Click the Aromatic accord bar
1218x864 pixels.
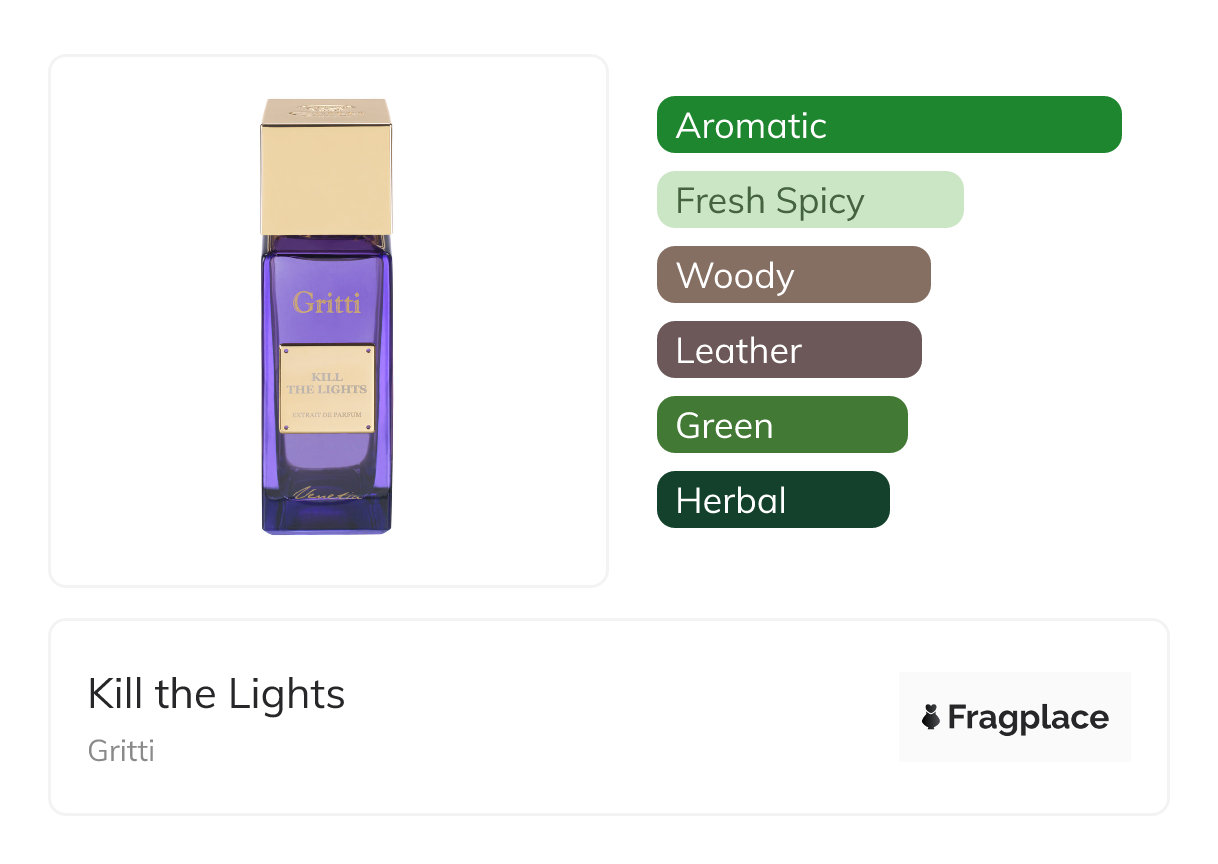click(889, 125)
